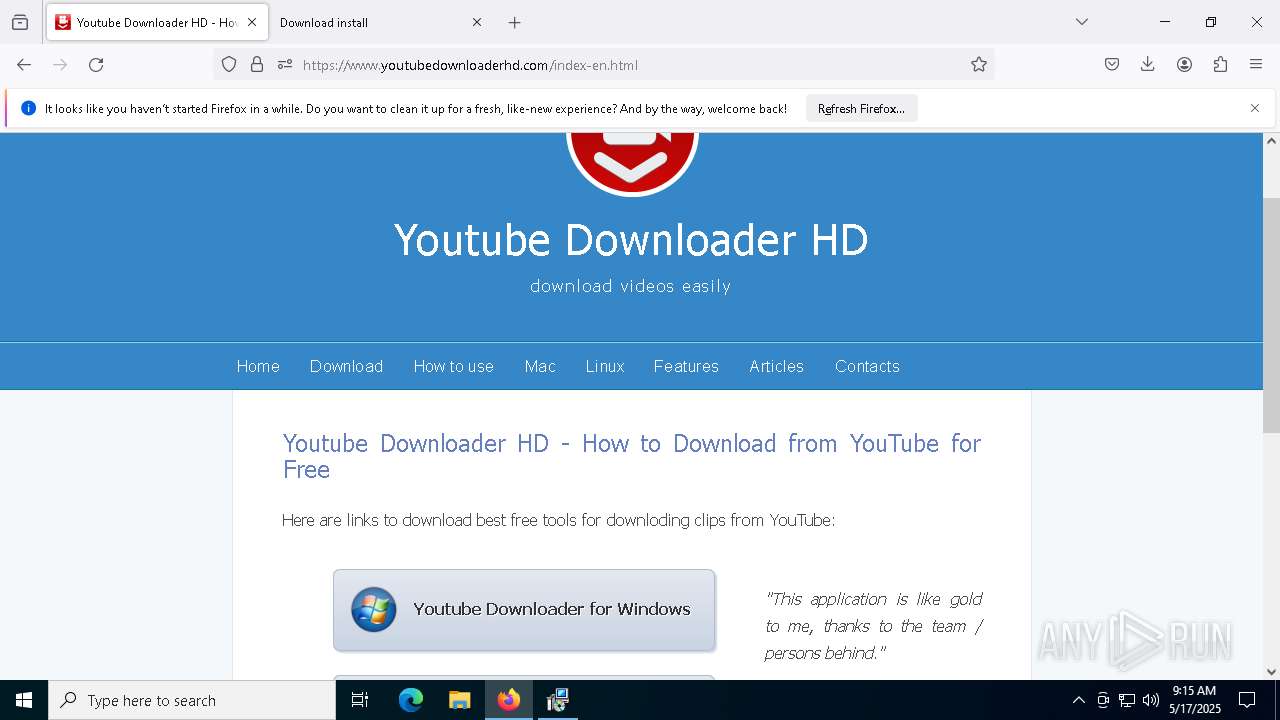Click the taskbar search box
1280x720 pixels.
[192, 700]
